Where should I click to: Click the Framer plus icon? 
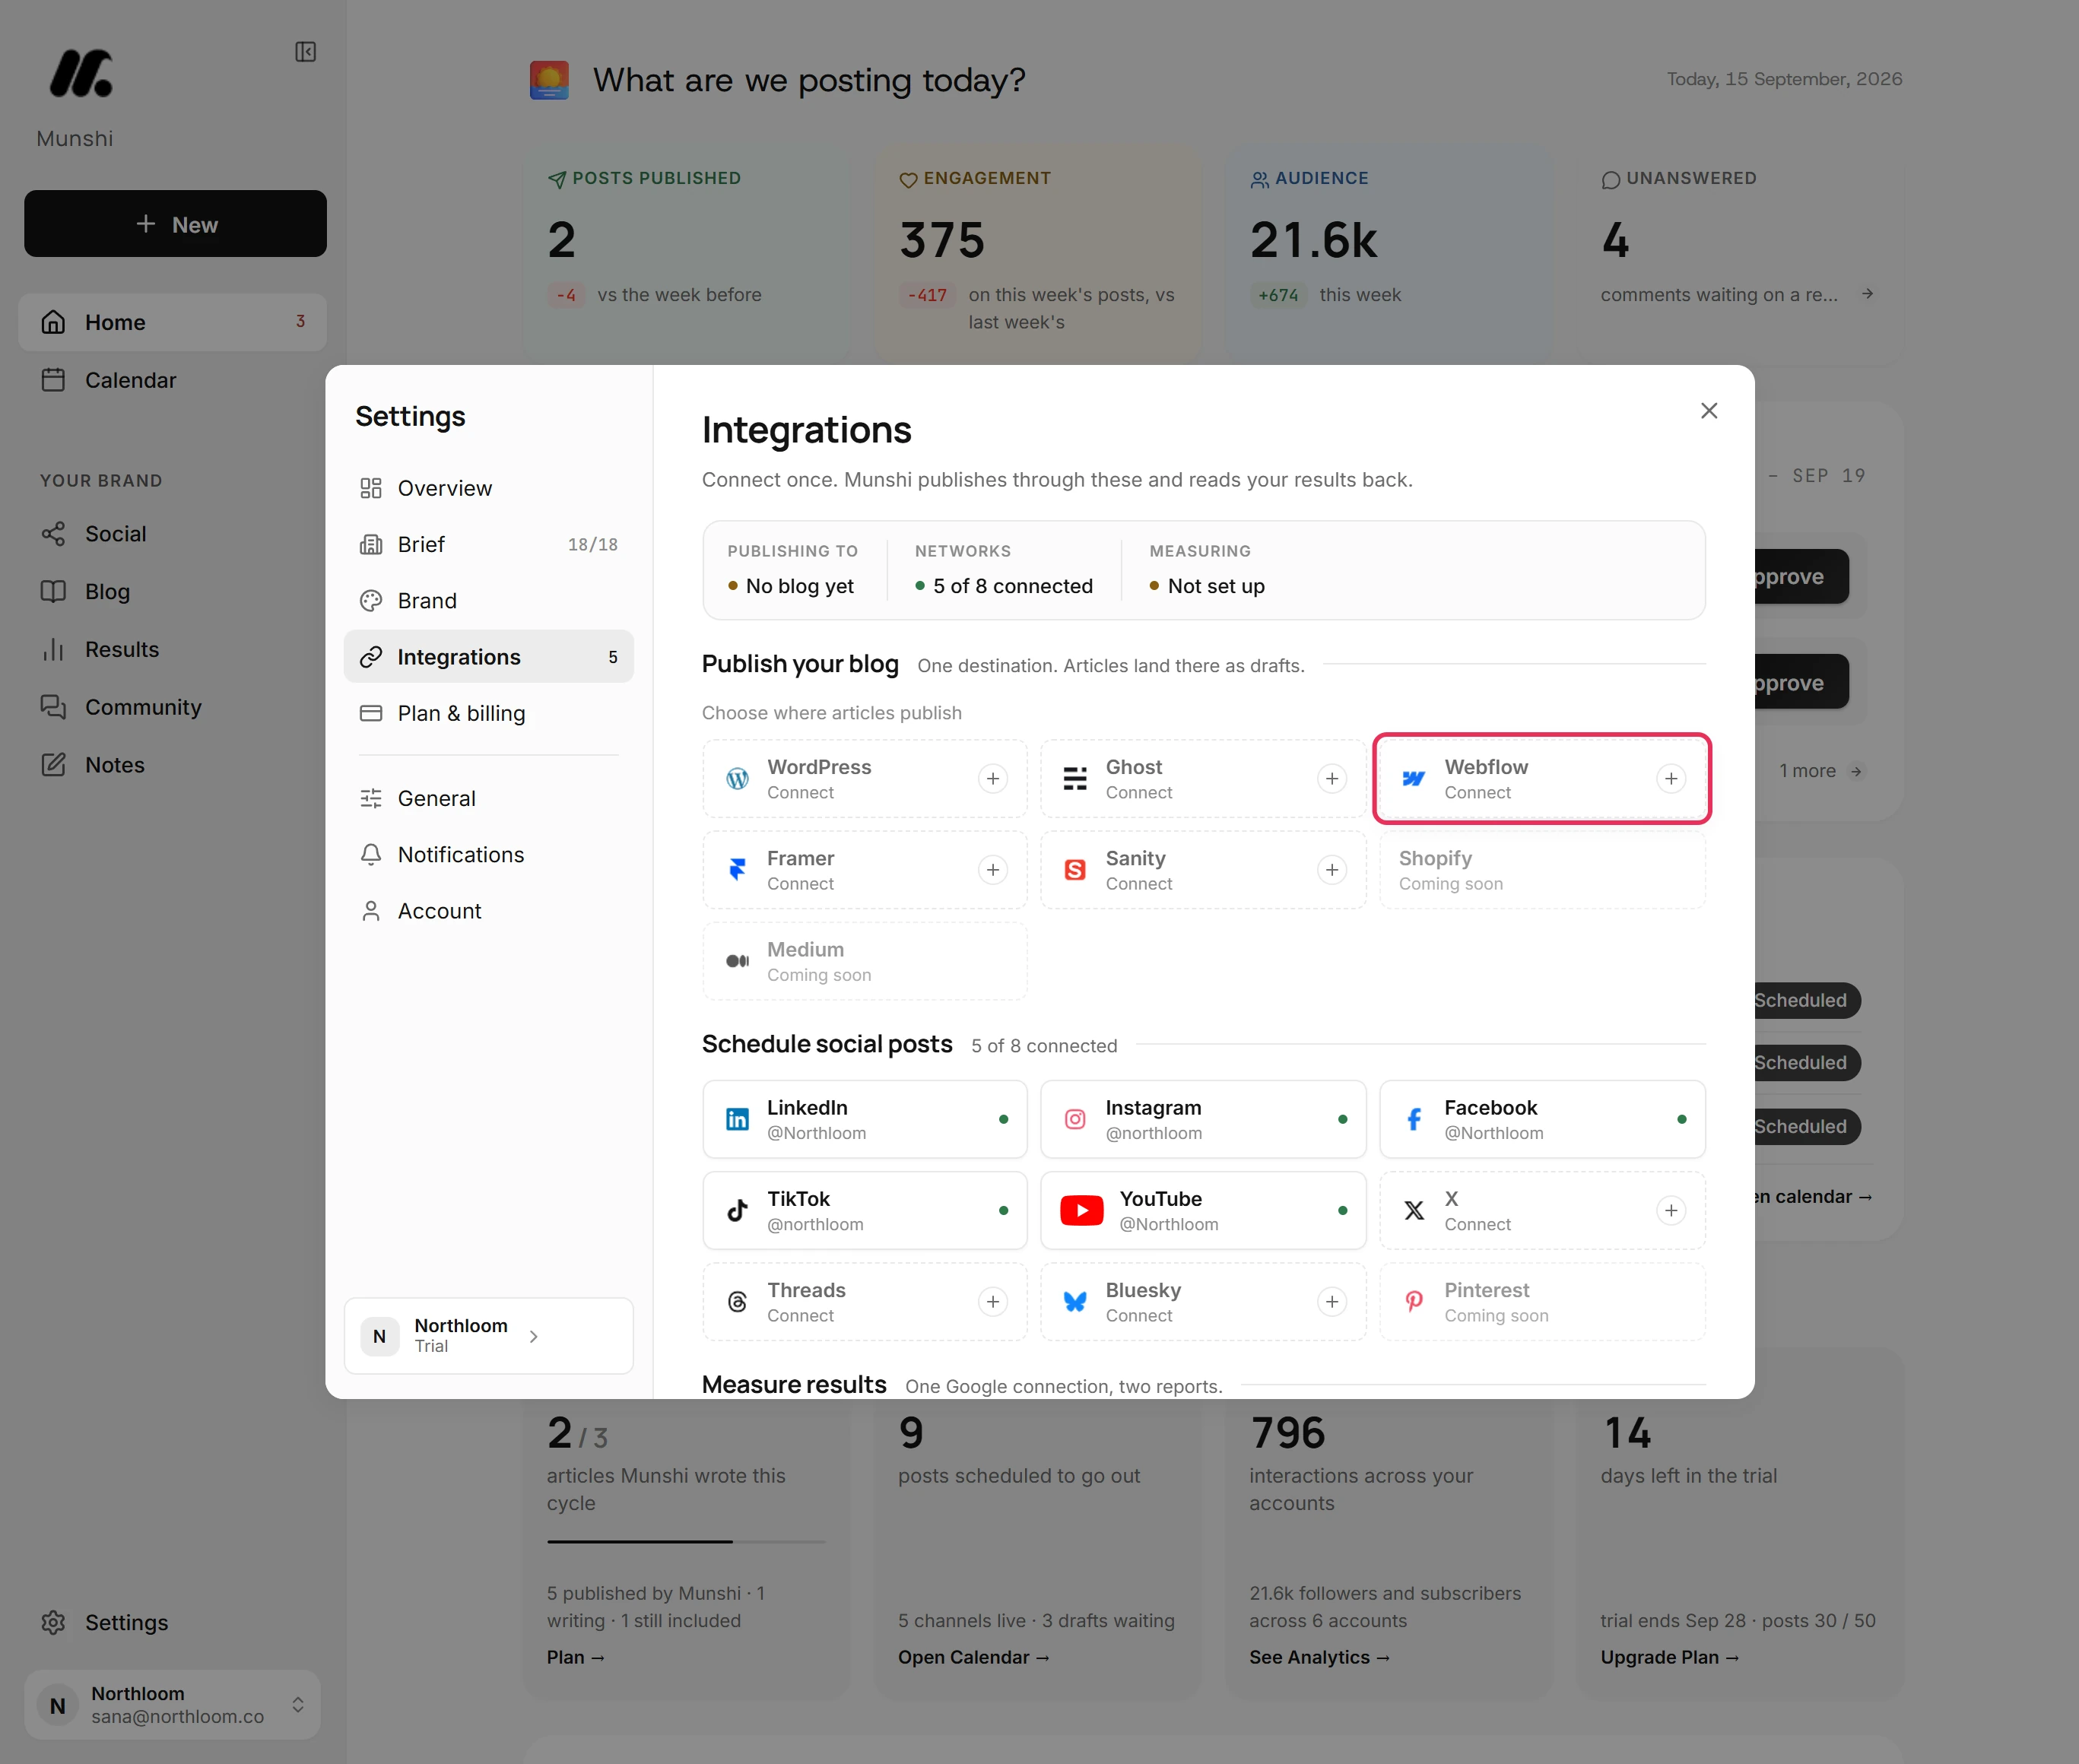pos(992,870)
